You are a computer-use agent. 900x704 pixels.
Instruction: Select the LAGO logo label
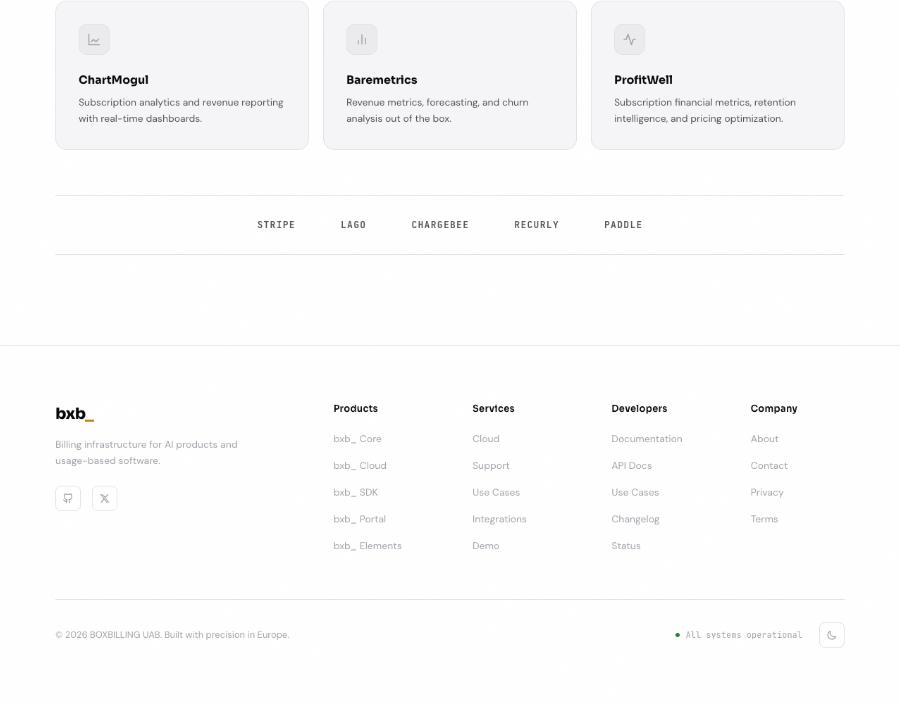coord(354,225)
